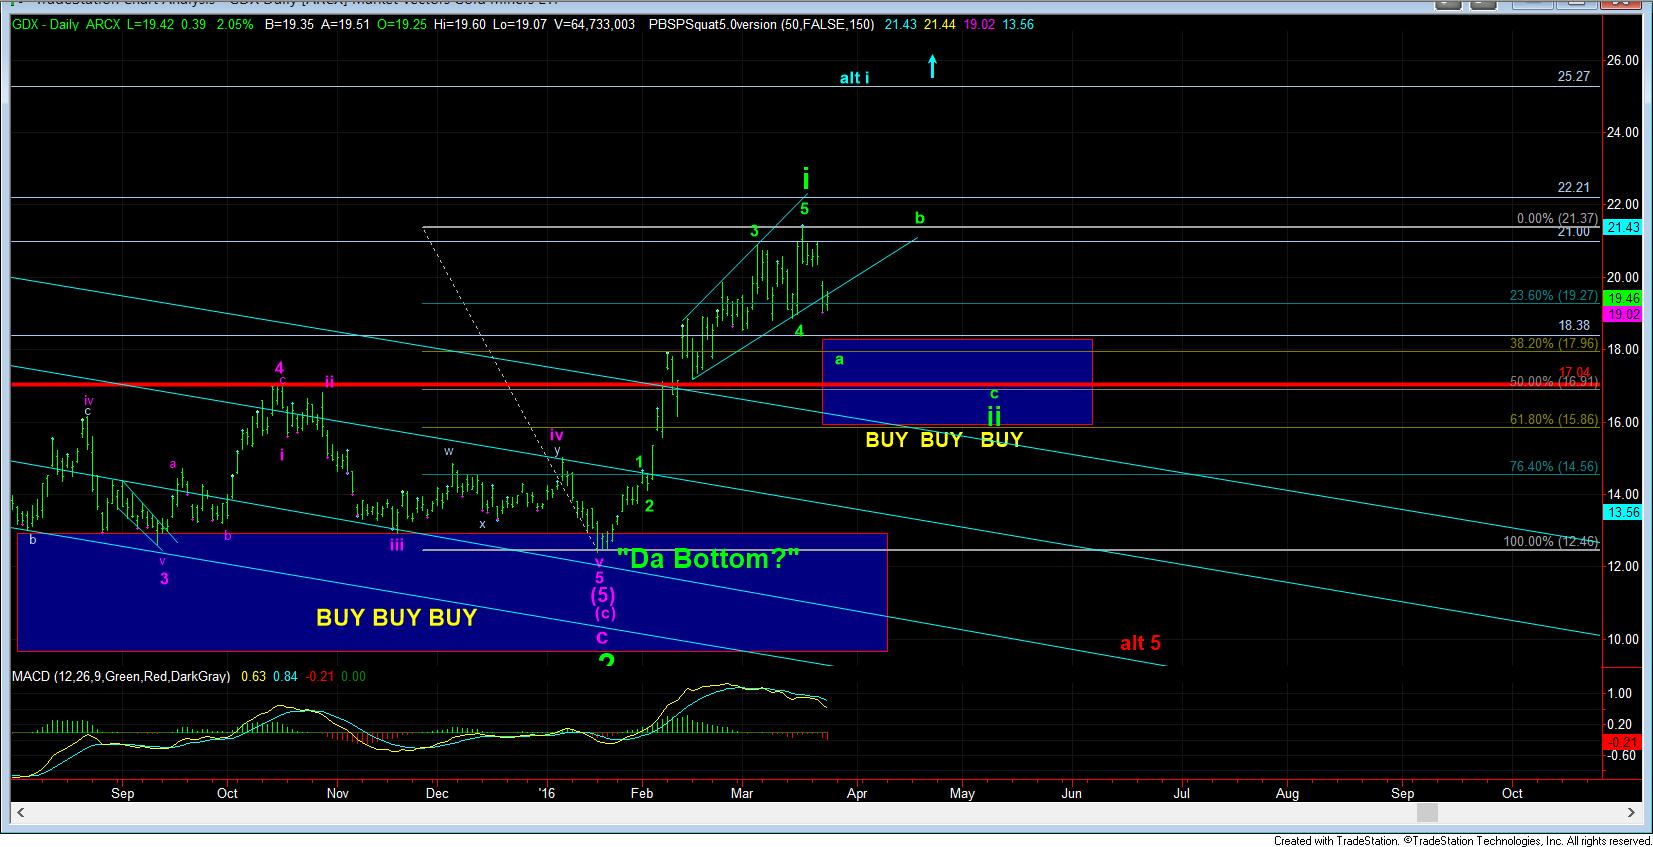Image resolution: width=1653 pixels, height=847 pixels.
Task: Click the 'Apr' marker on time axis
Action: (x=857, y=793)
